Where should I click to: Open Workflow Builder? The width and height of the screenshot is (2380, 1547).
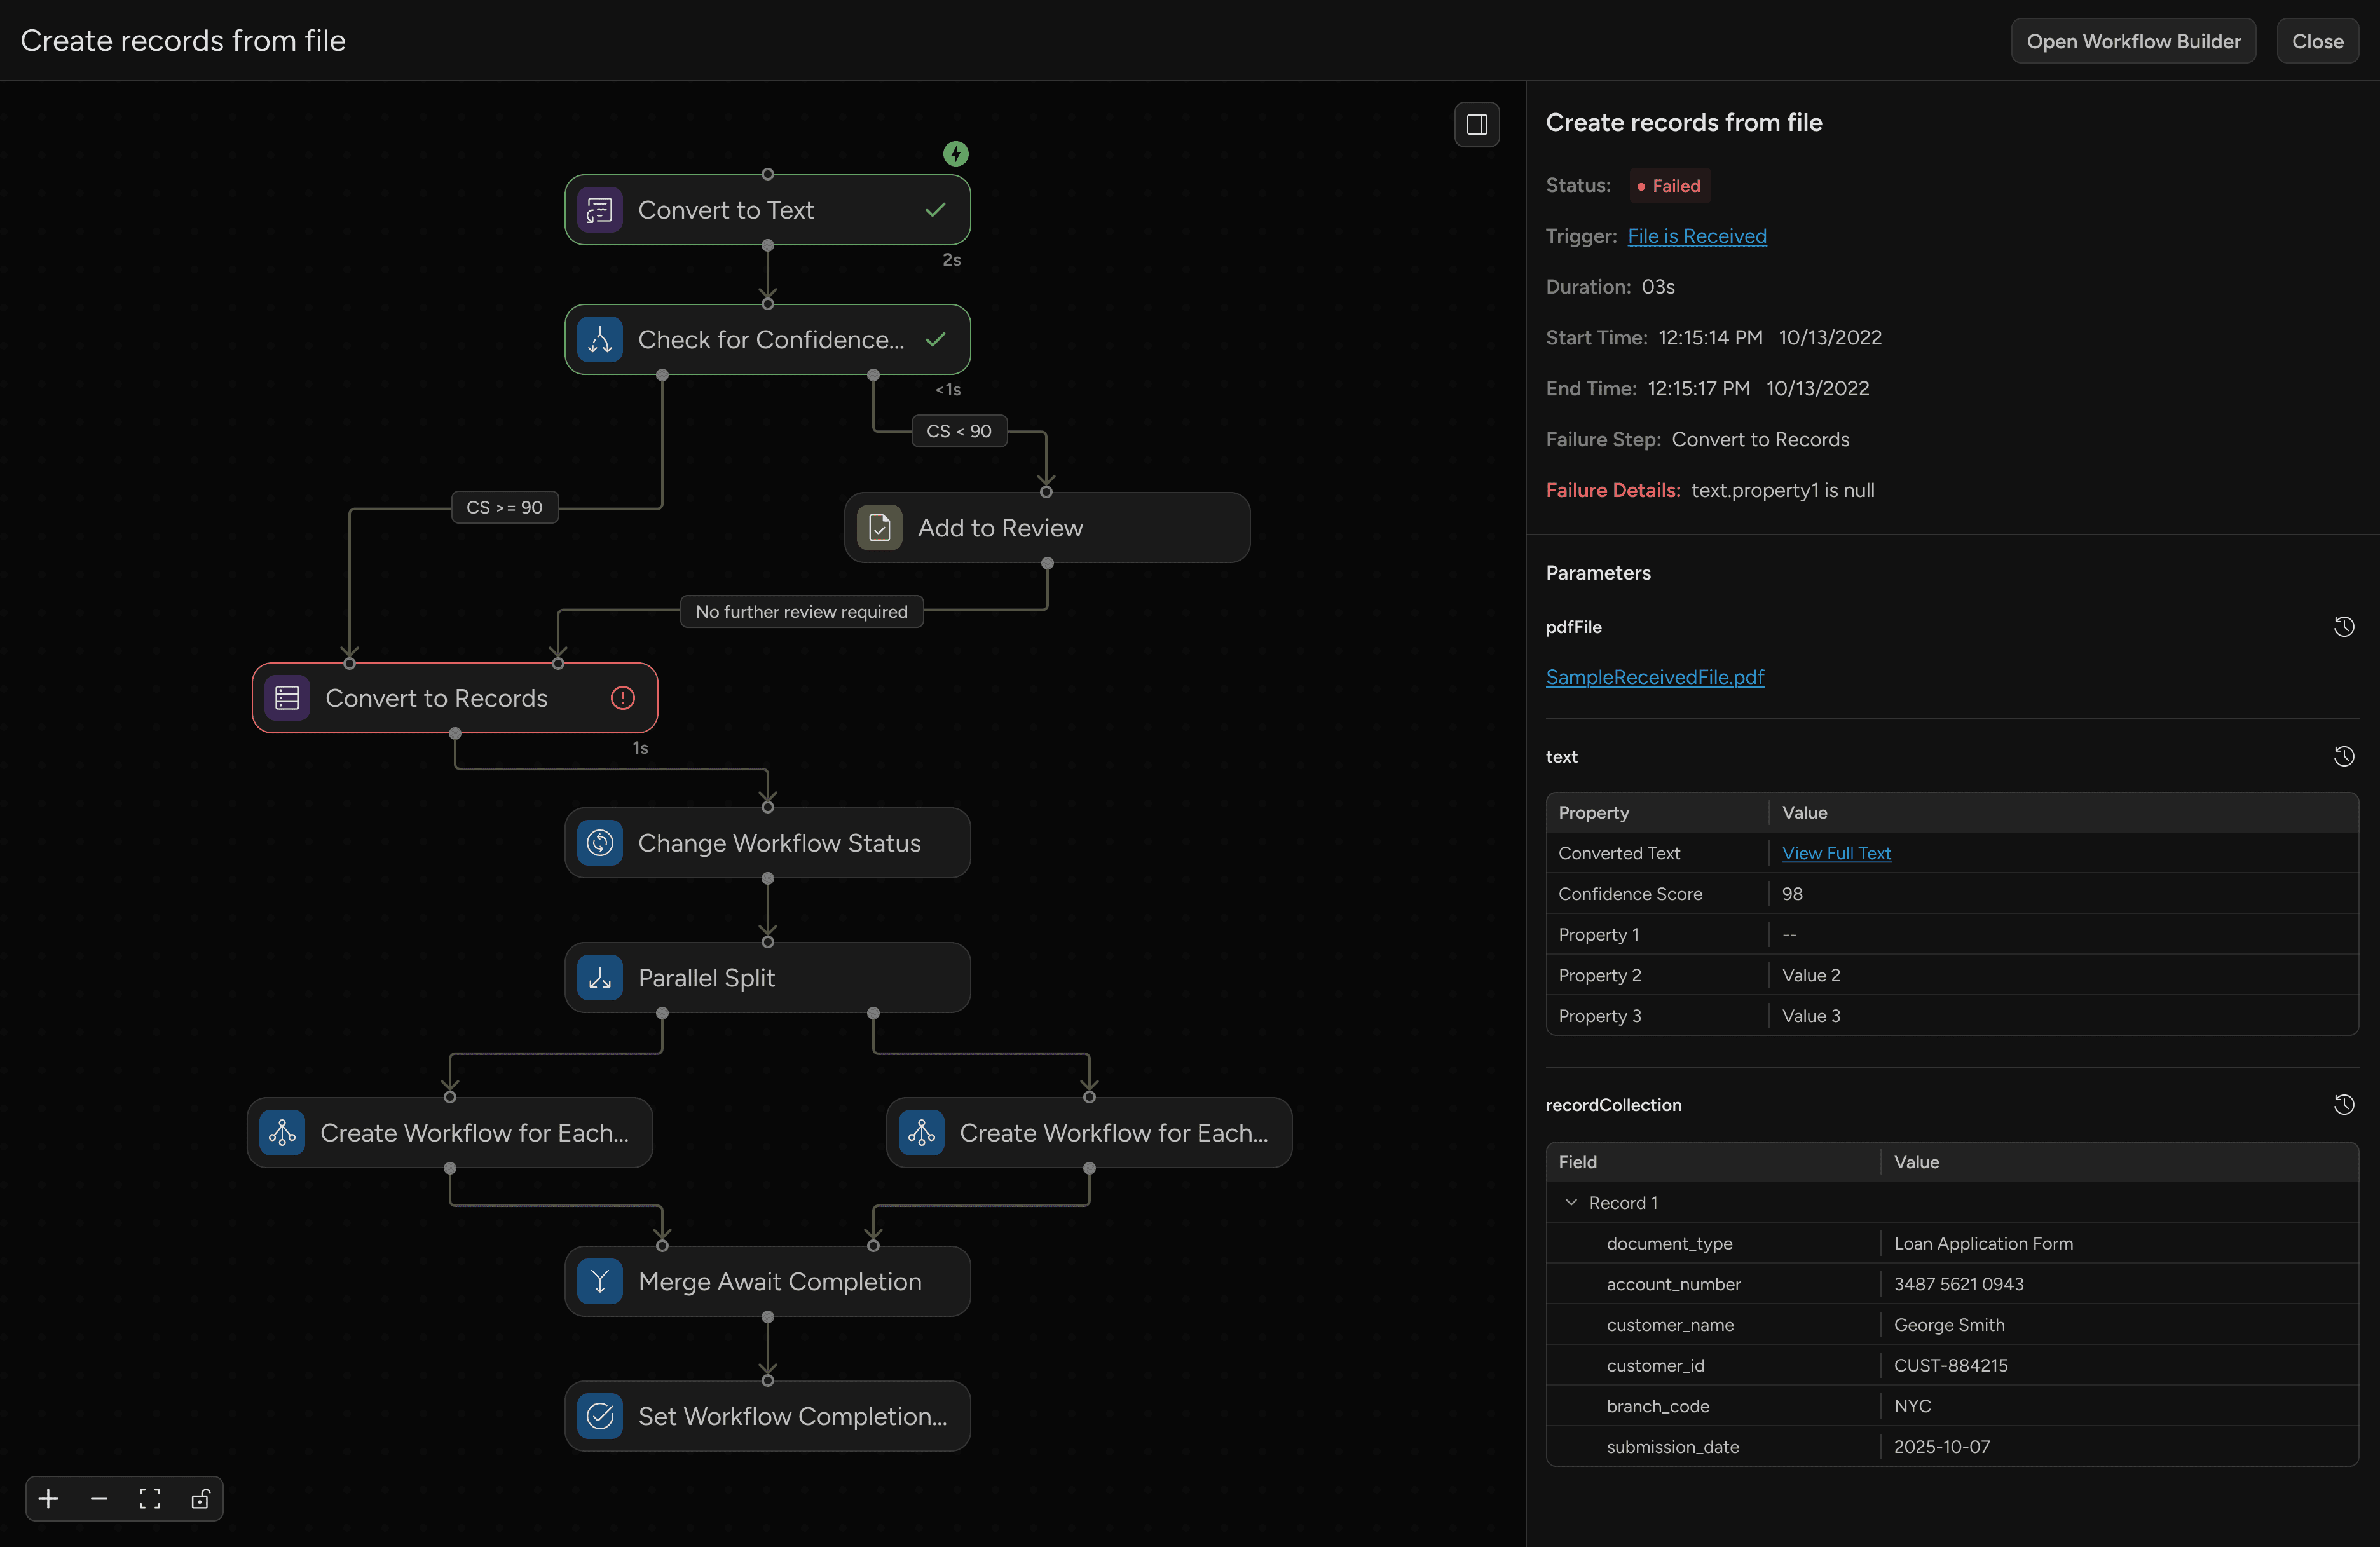click(x=2133, y=40)
